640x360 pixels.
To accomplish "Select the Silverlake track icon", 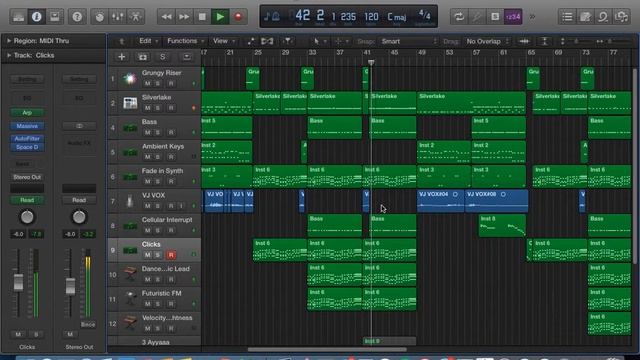I will (130, 103).
